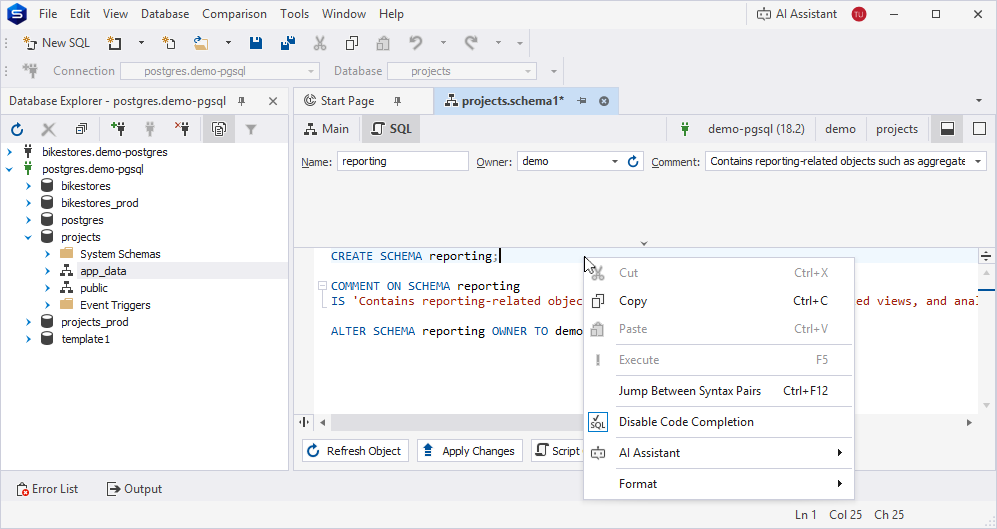Click the Apply Changes button
The image size is (997, 529).
pyautogui.click(x=470, y=451)
